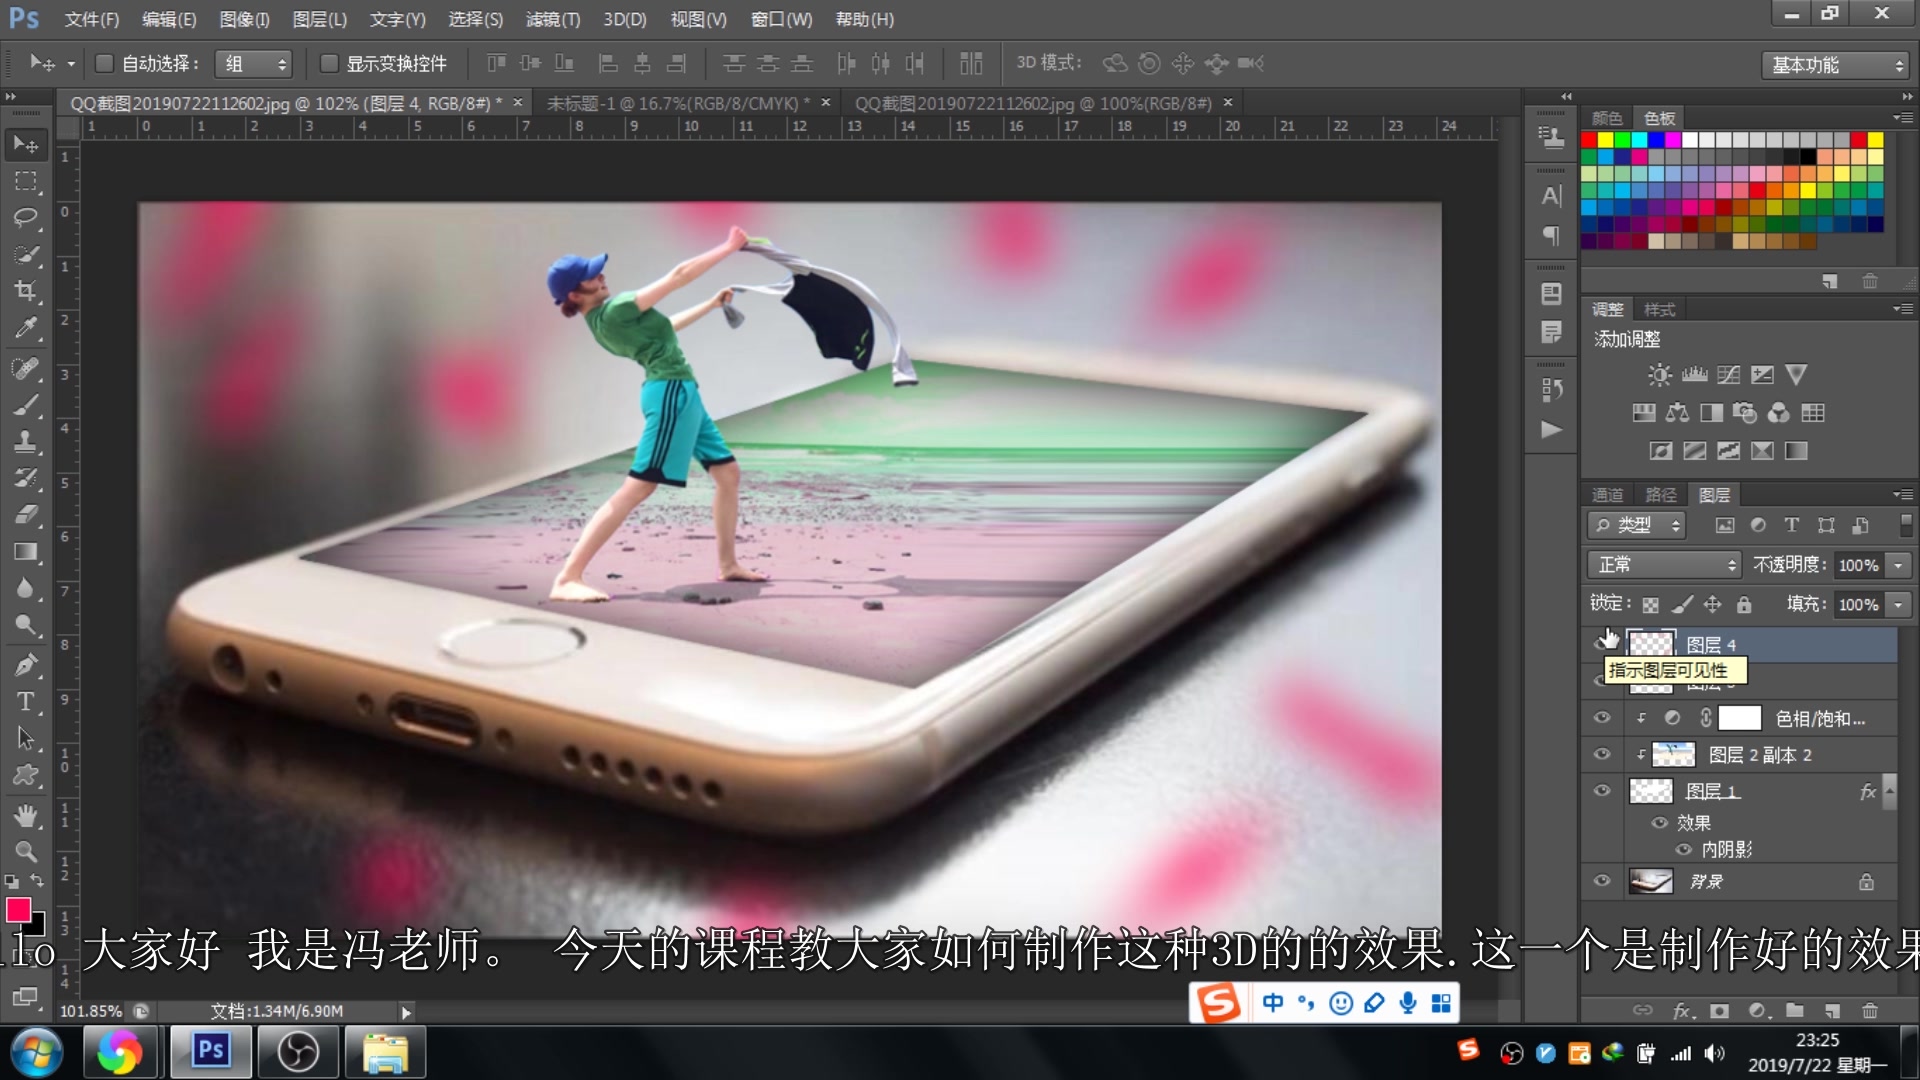Toggle visibility of the 内阴影 effect
1920x1080 pixels.
[1685, 849]
